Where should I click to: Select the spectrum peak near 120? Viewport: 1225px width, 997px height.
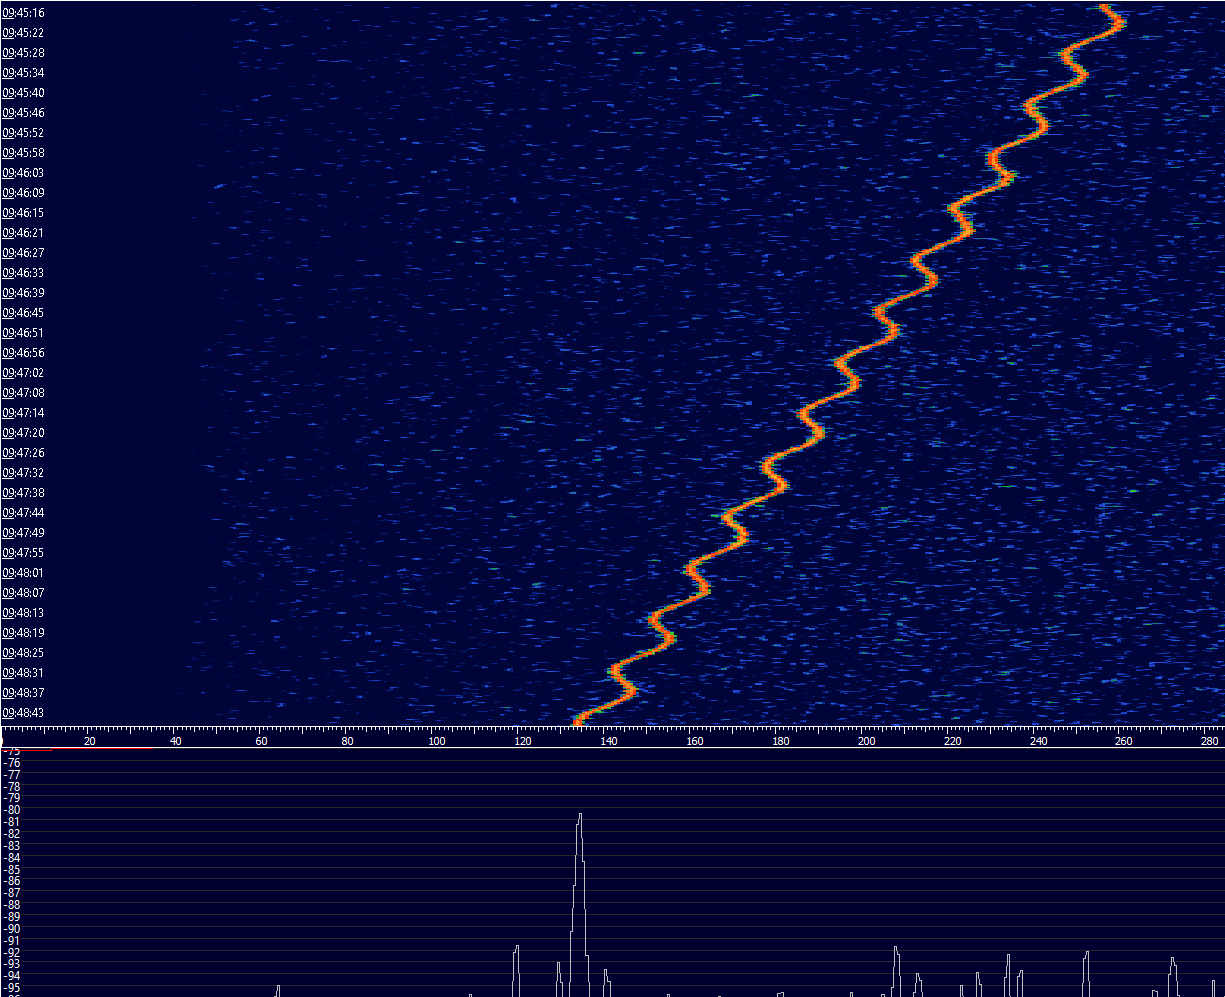coord(516,948)
